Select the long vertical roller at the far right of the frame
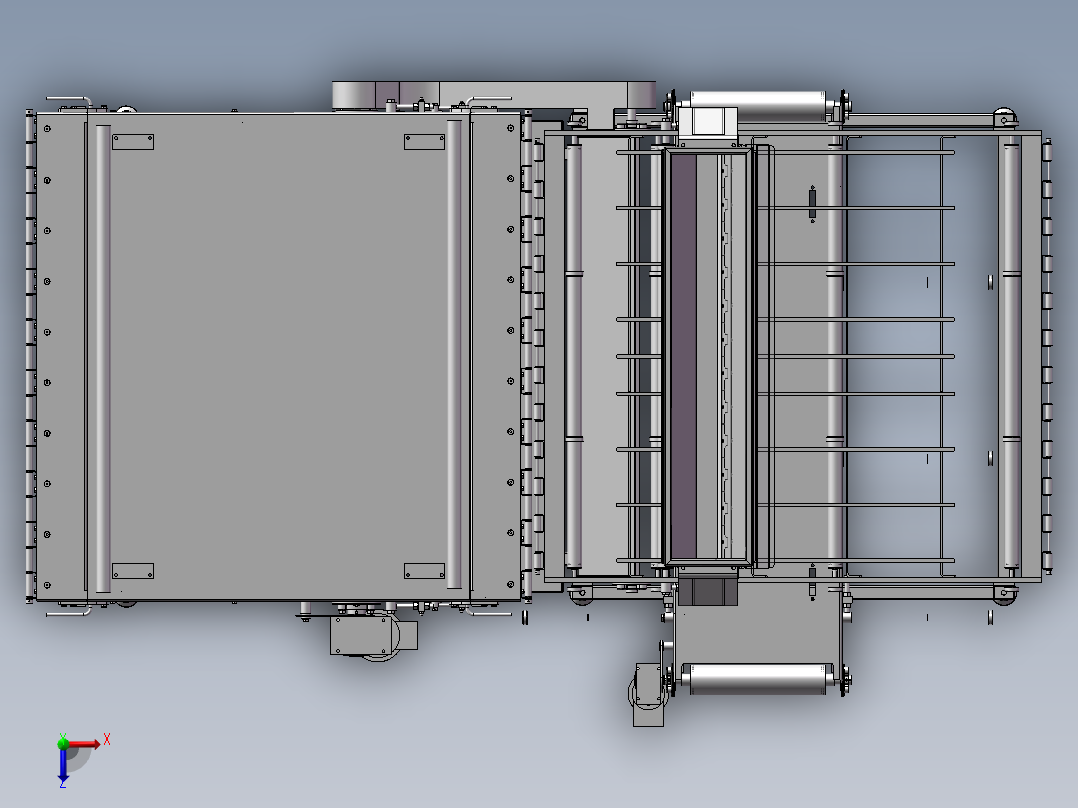The image size is (1078, 808). click(1011, 356)
